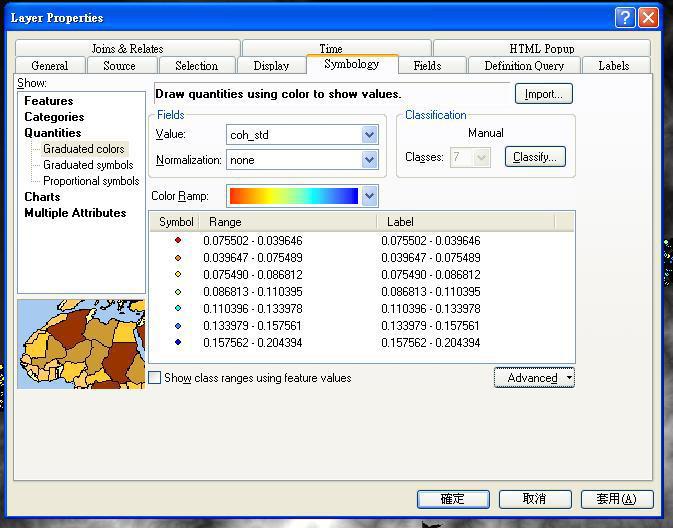The width and height of the screenshot is (673, 528).
Task: Switch to the Definition Query tab
Action: coord(524,66)
